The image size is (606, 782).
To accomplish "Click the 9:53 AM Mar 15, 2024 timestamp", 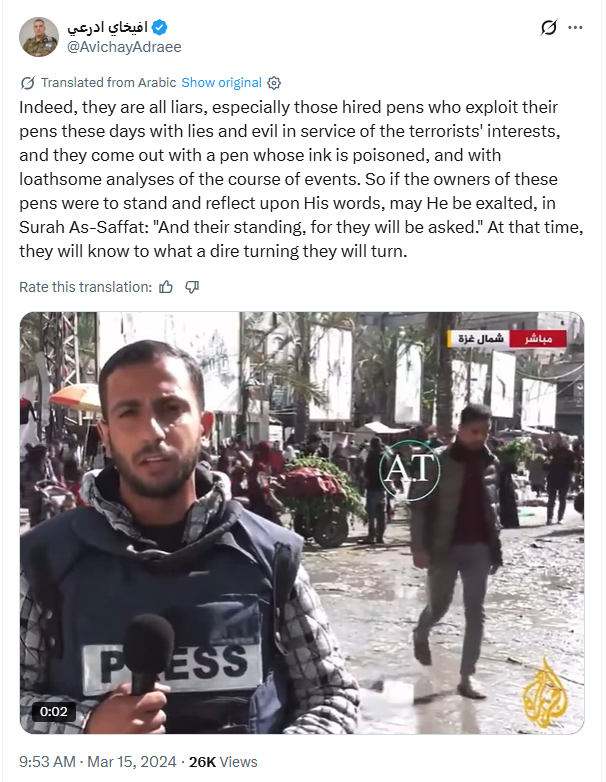I will [x=98, y=762].
